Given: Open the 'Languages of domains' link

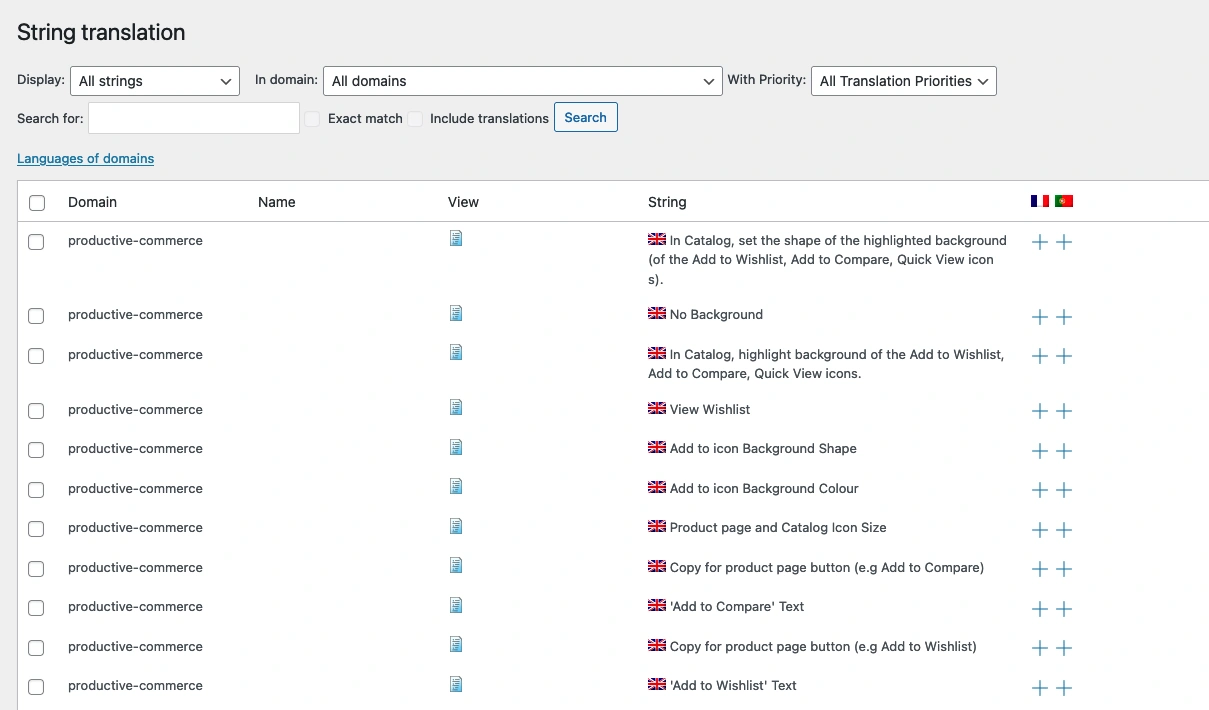Looking at the screenshot, I should tap(86, 158).
